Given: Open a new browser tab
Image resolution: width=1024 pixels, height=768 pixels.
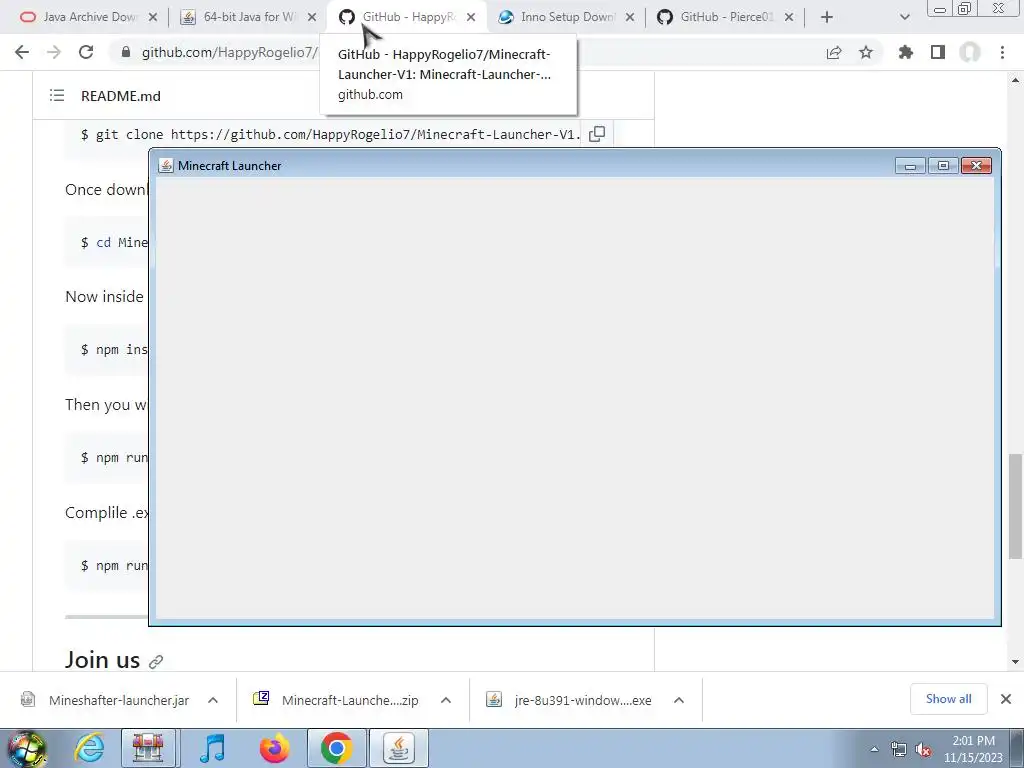Looking at the screenshot, I should coord(827,17).
